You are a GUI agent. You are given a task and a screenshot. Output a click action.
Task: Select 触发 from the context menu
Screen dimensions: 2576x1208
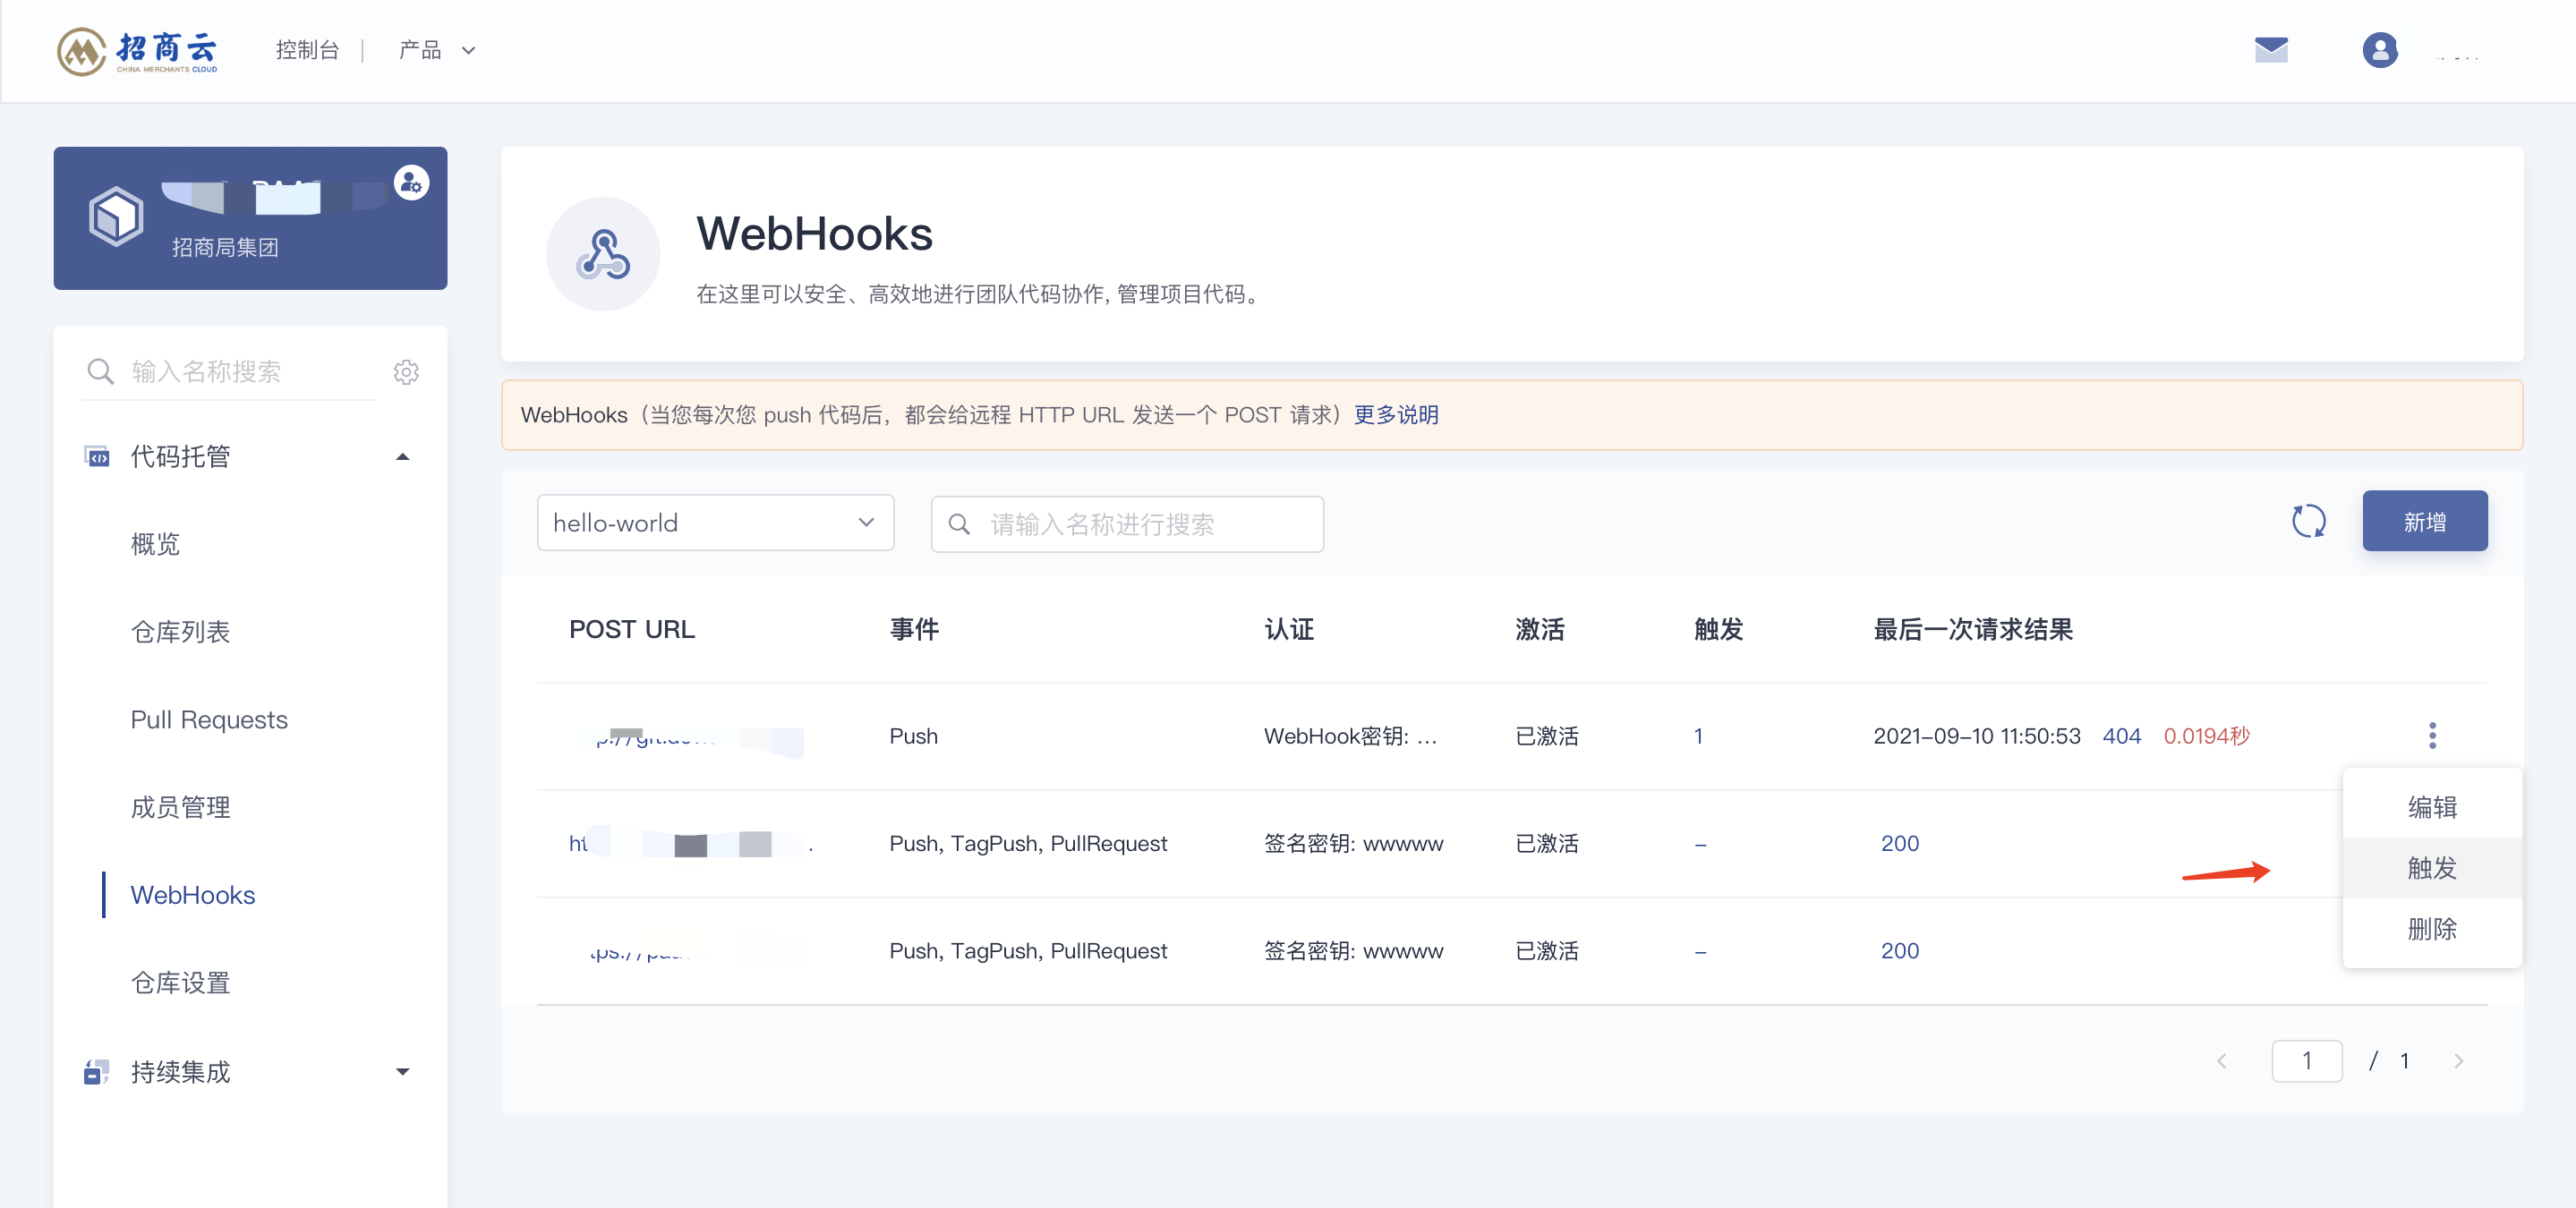(2431, 868)
